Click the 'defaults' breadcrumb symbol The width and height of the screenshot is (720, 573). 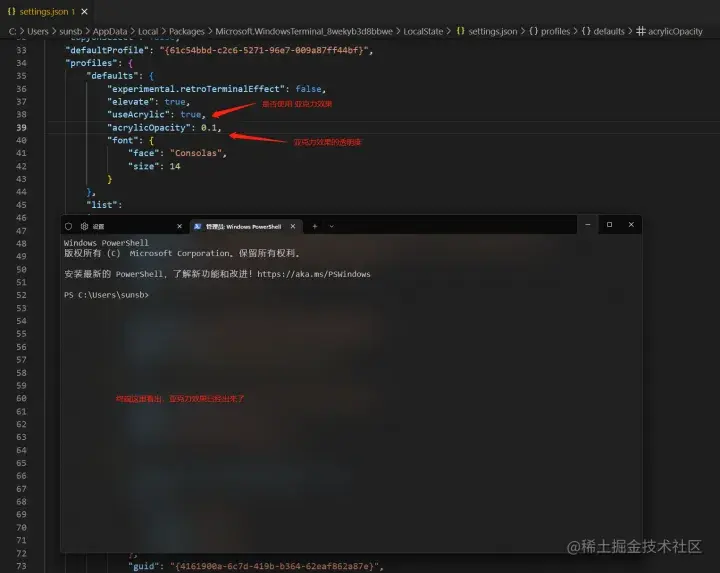(x=603, y=31)
